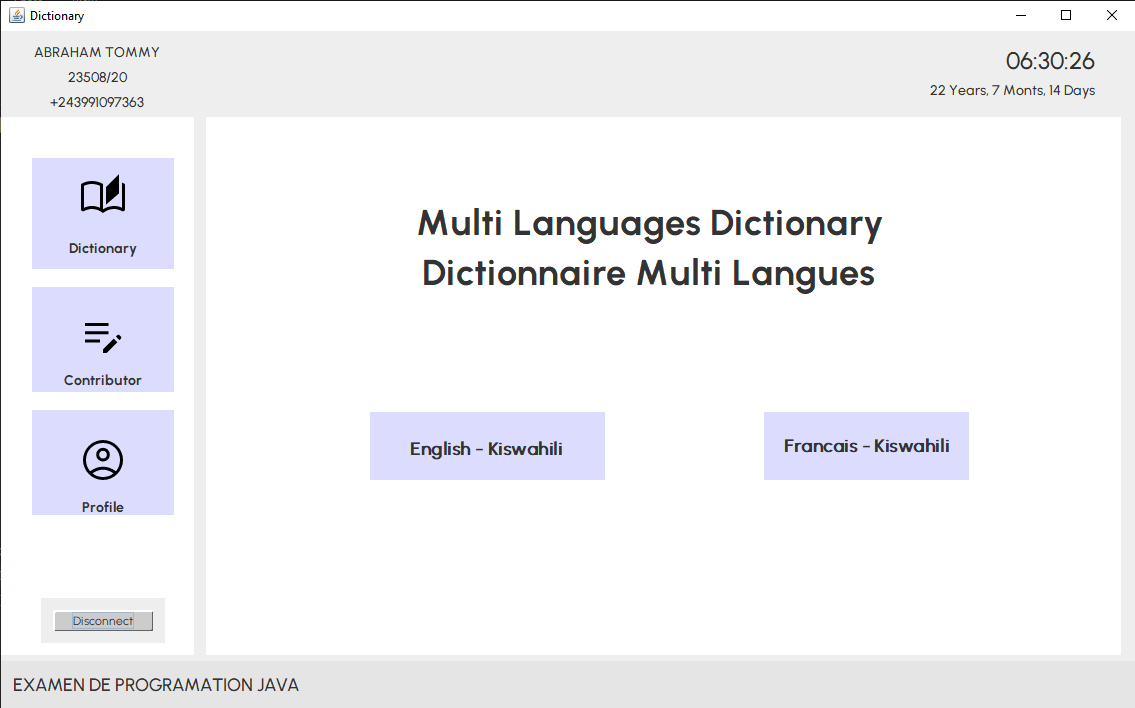Click the student number 23508/20
Screen dimensions: 1135x708
95,76
